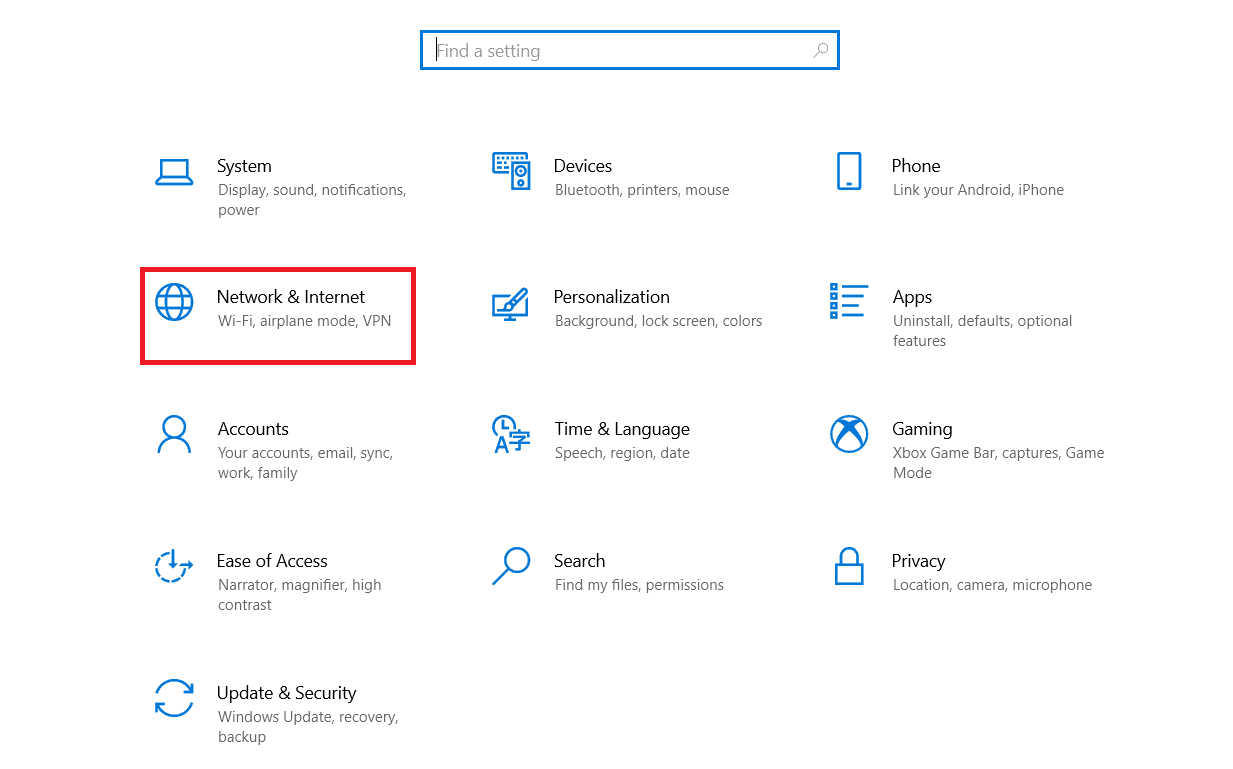Click 'Link your Android, iPhone' description
The height and width of the screenshot is (769, 1233).
tap(978, 190)
